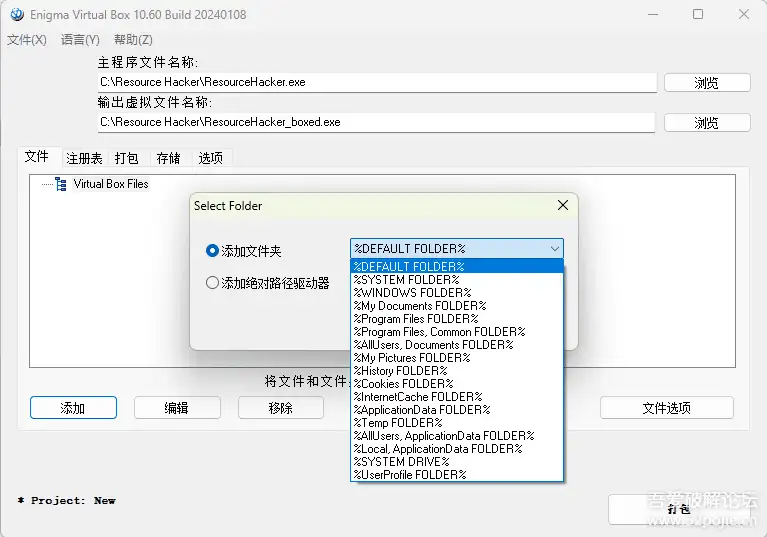Open the 文件(X) menu
Image resolution: width=767 pixels, height=537 pixels.
tap(27, 40)
